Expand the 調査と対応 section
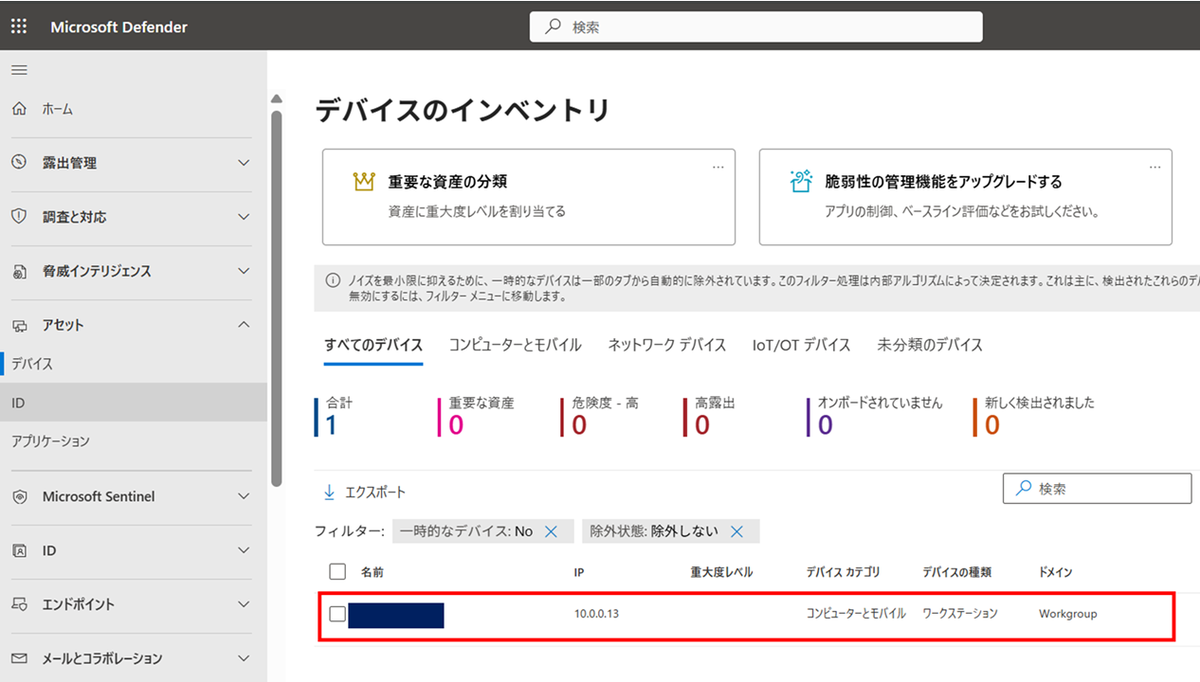This screenshot has height=682, width=1200. [244, 217]
